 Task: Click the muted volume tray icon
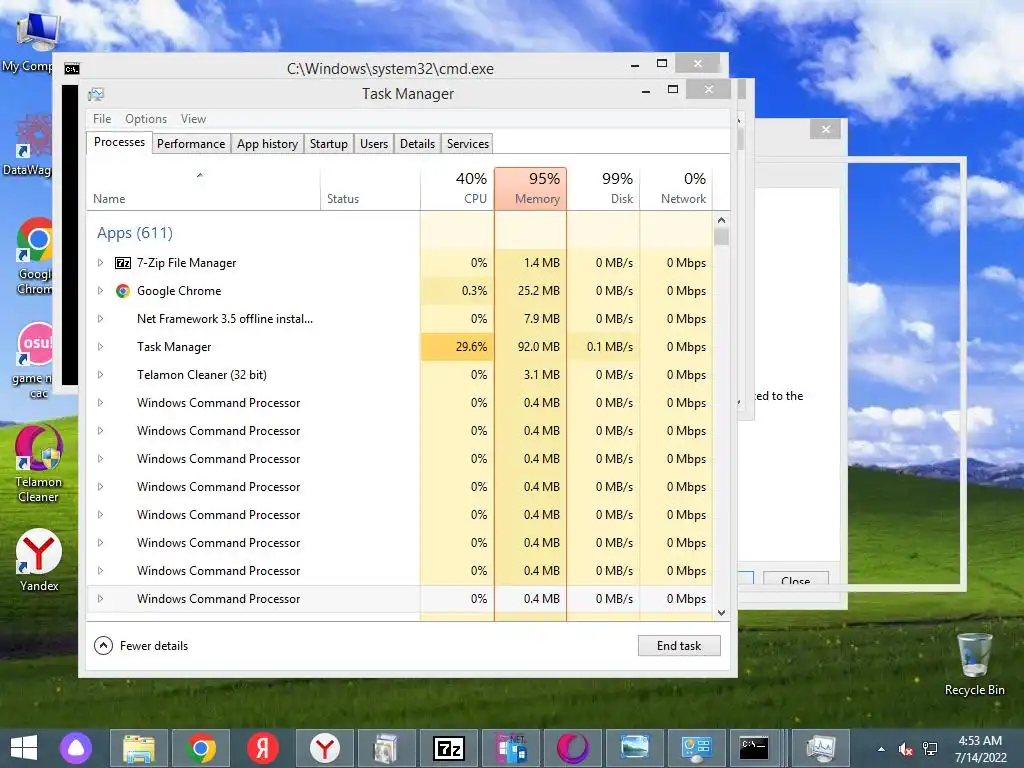point(905,749)
